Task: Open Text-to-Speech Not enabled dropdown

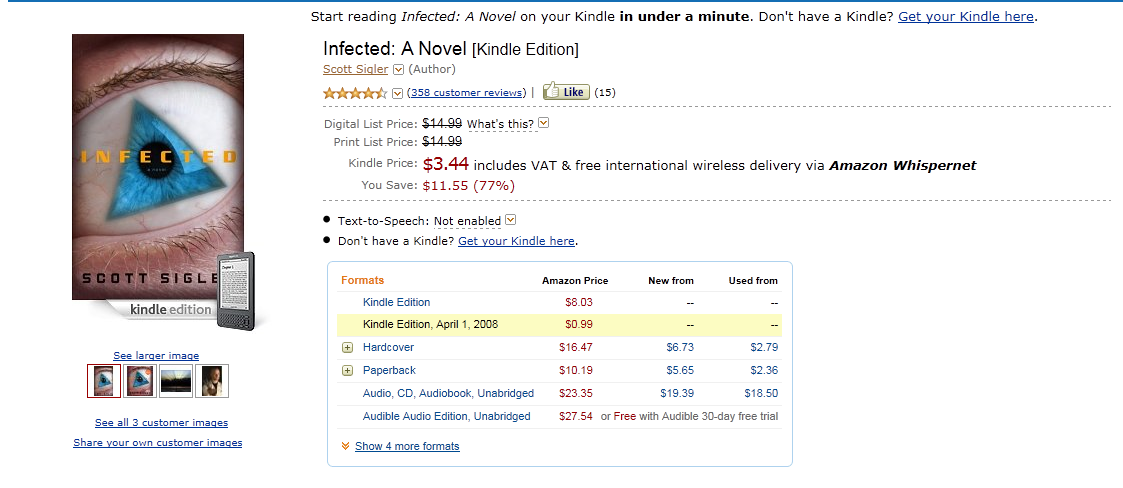Action: pos(511,220)
